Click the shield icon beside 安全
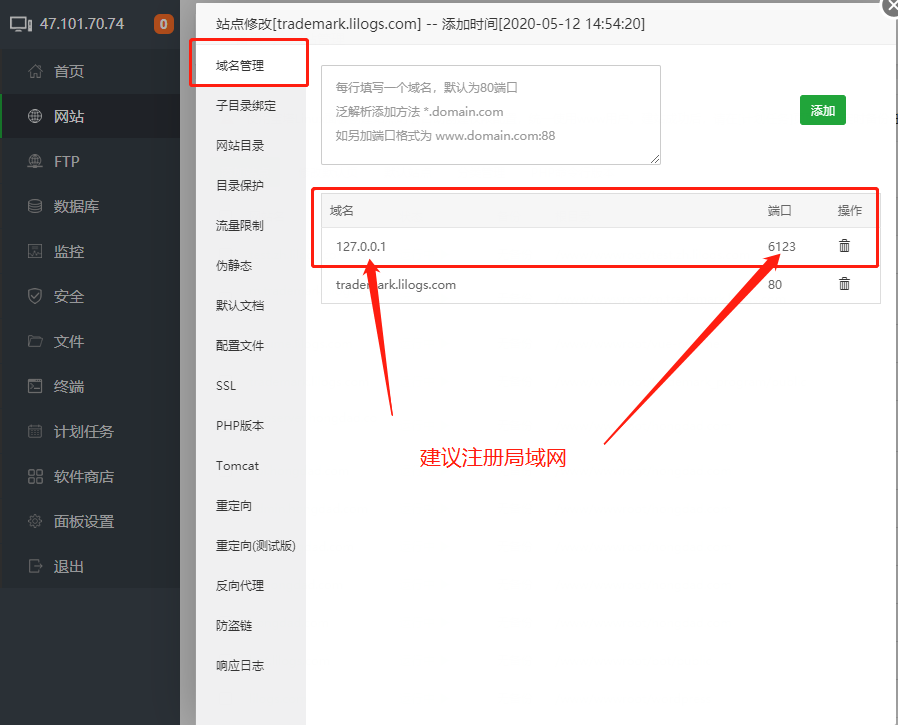Image resolution: width=898 pixels, height=725 pixels. coord(36,296)
